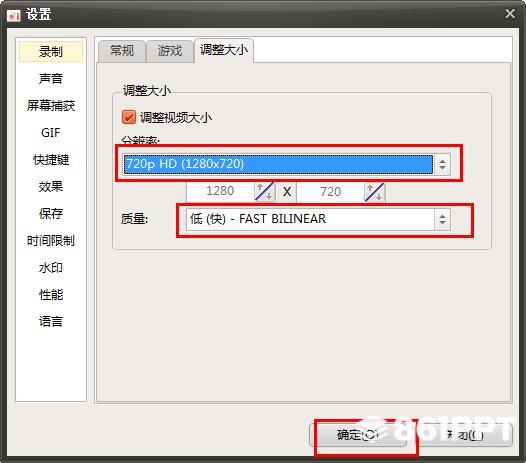
Task: Toggle the 调整视频大小 checkbox
Action: tap(129, 117)
